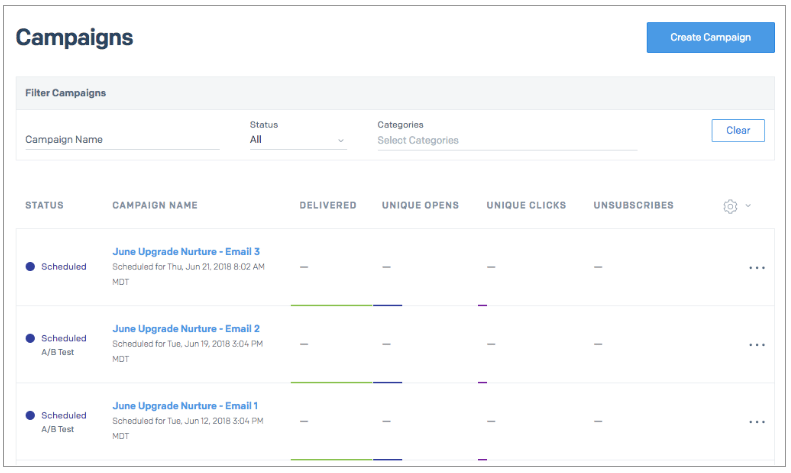Click Scheduled status dot for Email 2
Screen dimensions: 791x473
30,338
